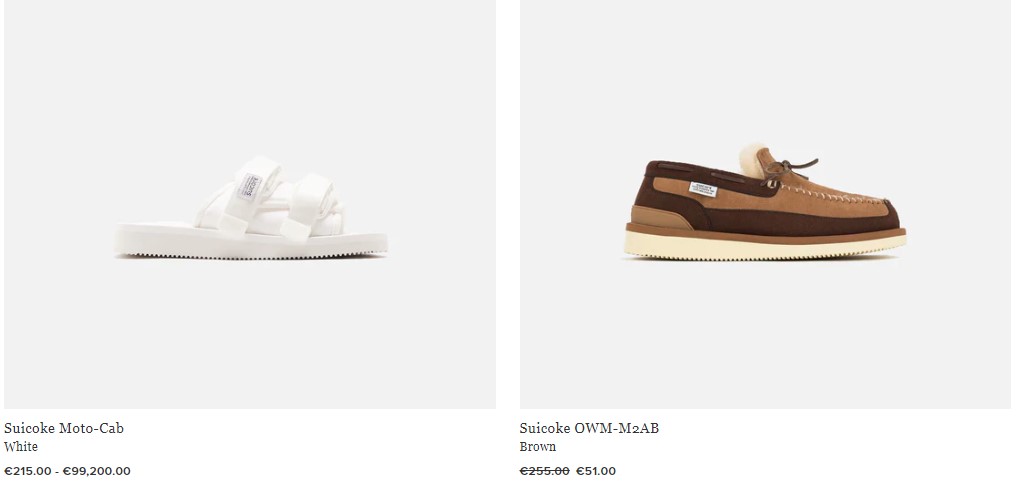Click the €99,200.00 upper price
The width and height of the screenshot is (1027, 489).
96,471
